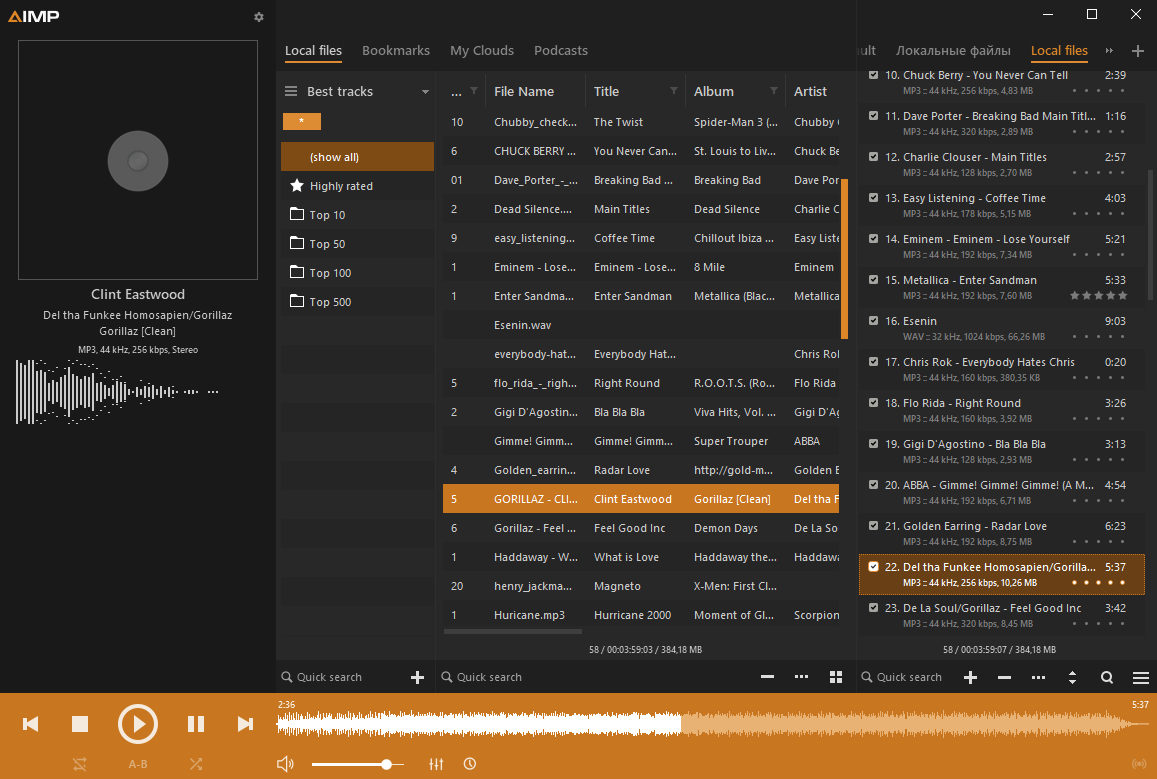
Task: Skip to previous track button
Action: (x=30, y=724)
